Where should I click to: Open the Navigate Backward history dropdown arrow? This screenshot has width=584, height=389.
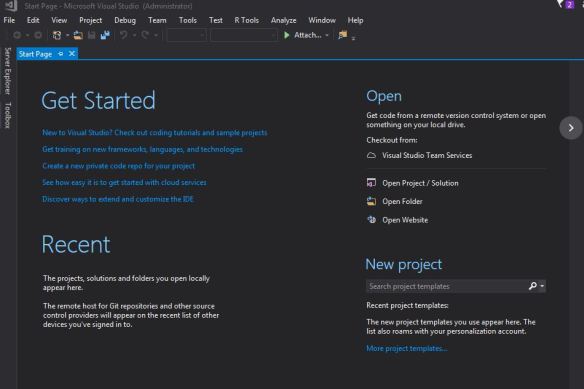click(x=28, y=35)
